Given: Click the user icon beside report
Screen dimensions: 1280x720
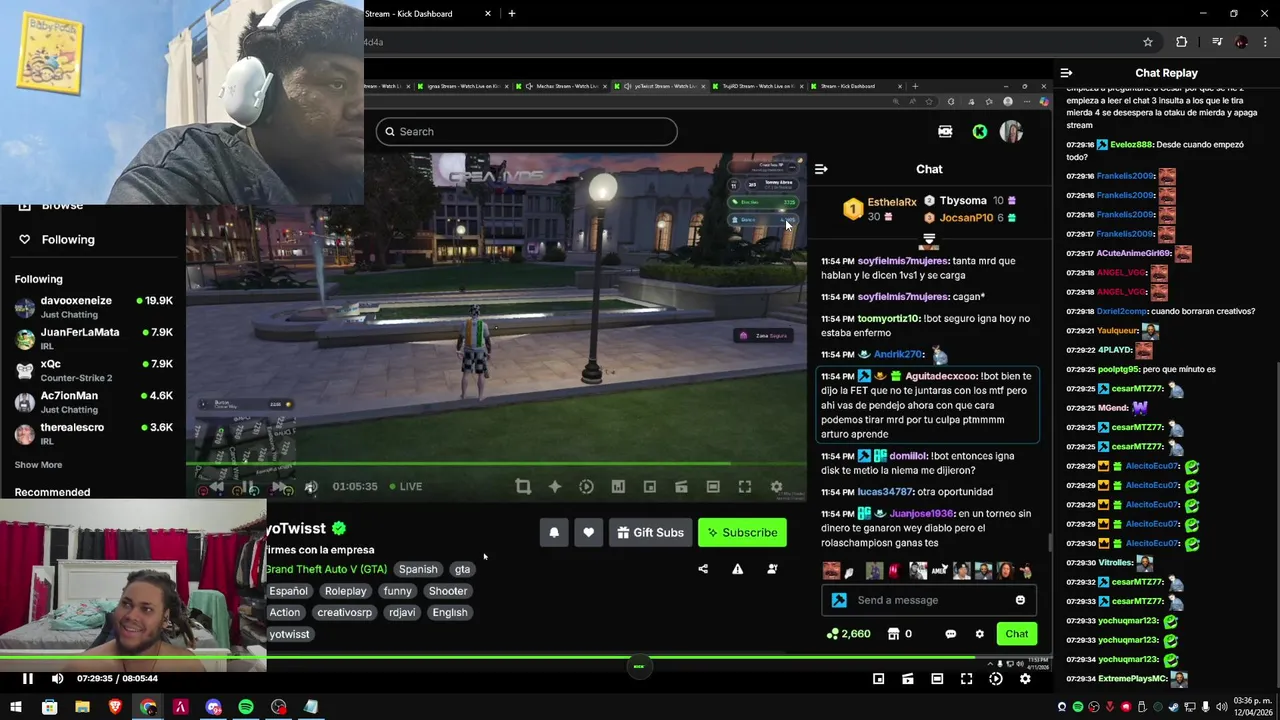Looking at the screenshot, I should (x=772, y=569).
